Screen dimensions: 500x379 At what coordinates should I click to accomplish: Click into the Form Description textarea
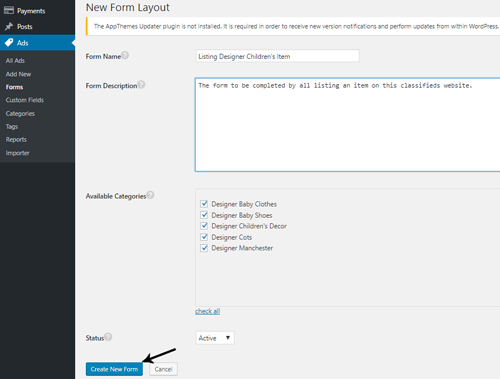347,125
